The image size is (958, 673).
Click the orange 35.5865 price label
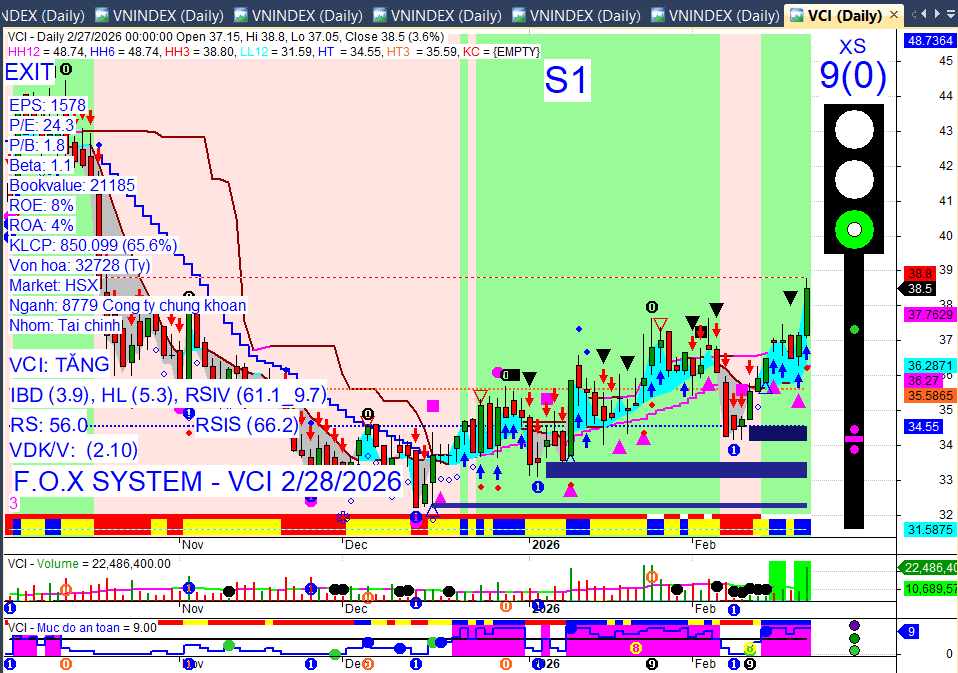(930, 396)
